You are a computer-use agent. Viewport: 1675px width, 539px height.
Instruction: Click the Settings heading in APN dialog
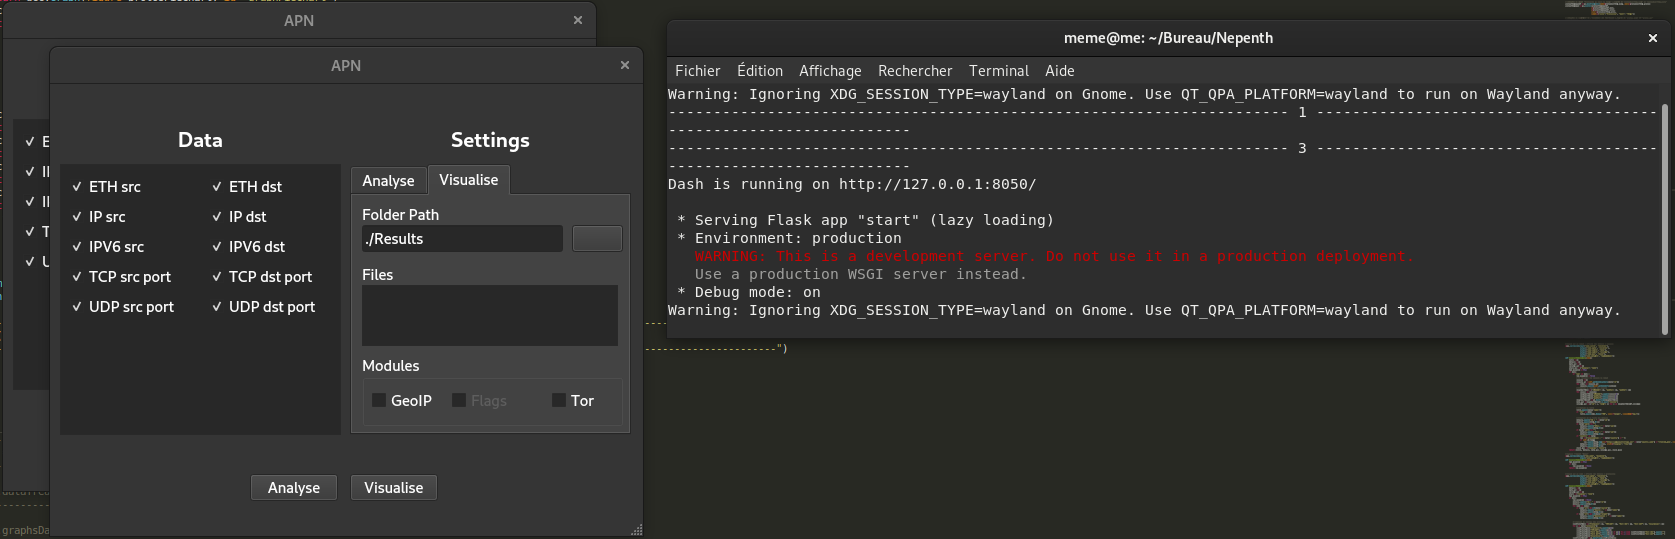tap(490, 140)
